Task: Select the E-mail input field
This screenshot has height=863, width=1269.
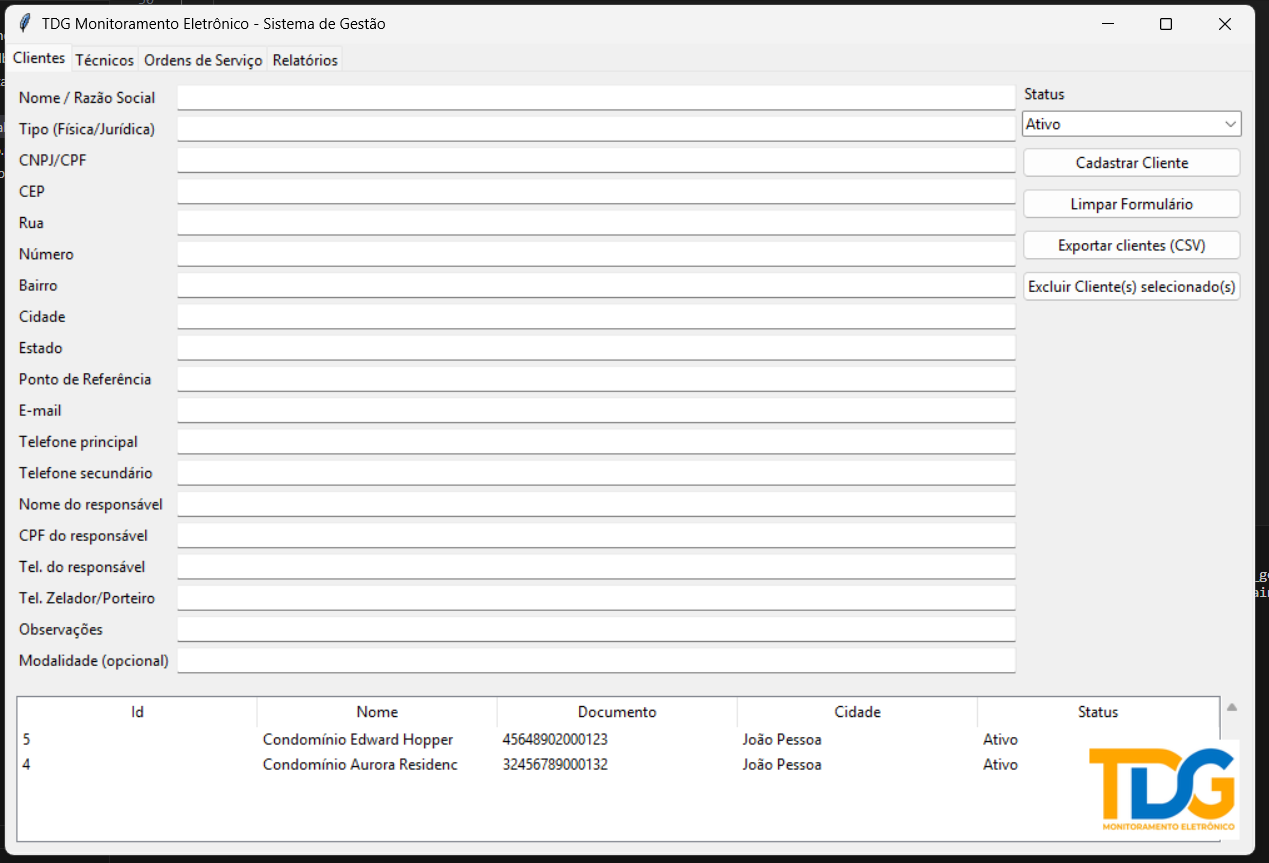Action: pos(596,410)
